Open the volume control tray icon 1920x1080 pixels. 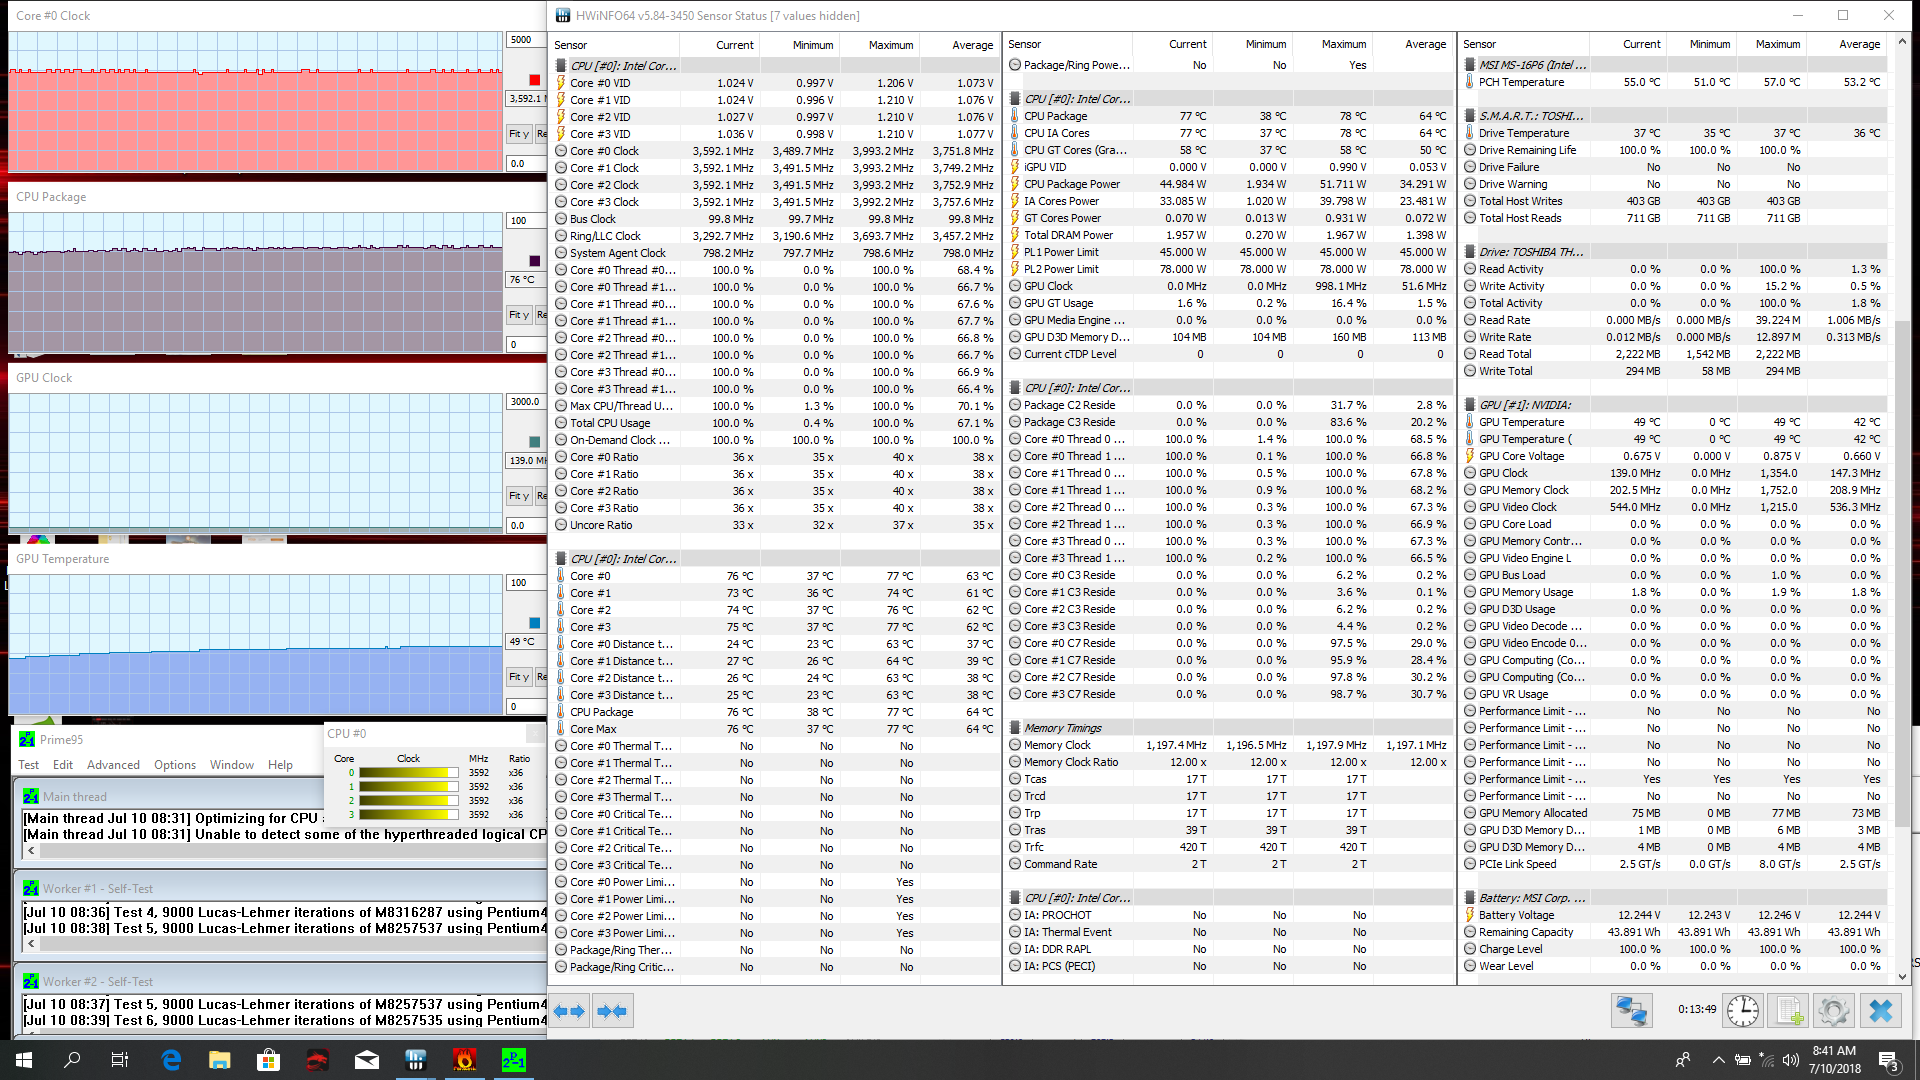click(1791, 1060)
